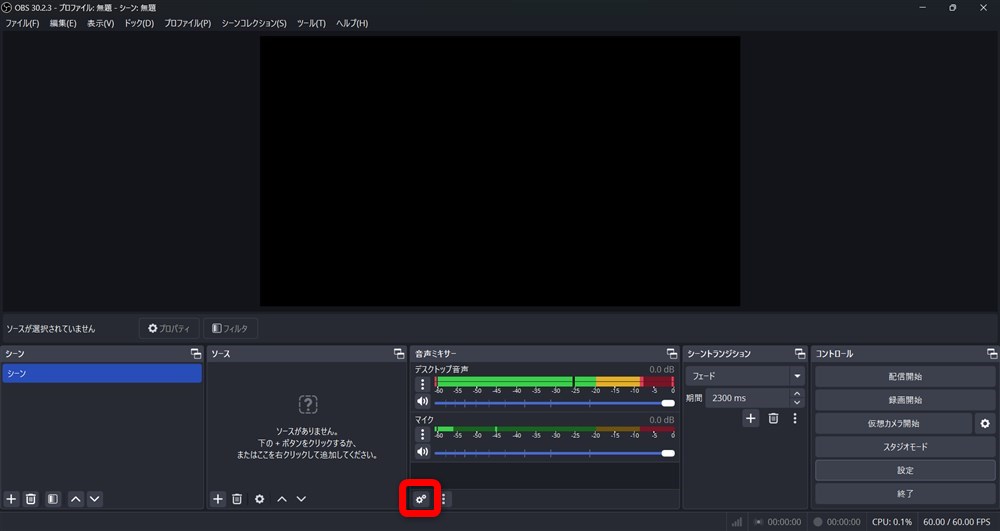The width and height of the screenshot is (1000, 531).
Task: Mute the mic (マイク) speaker
Action: 422,452
